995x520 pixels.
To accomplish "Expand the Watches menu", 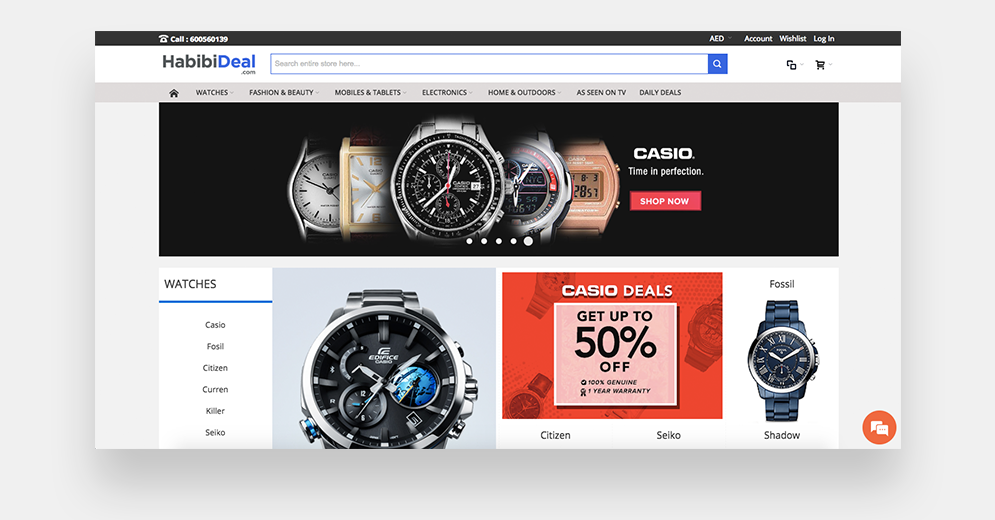I will (x=214, y=93).
